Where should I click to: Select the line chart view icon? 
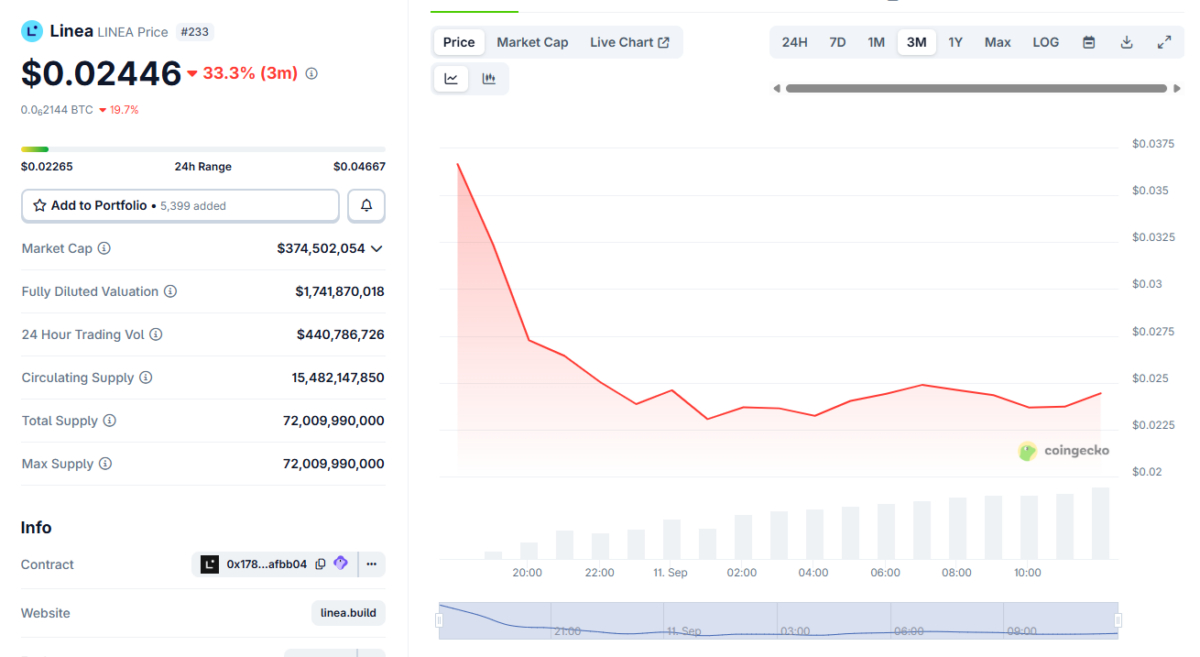451,79
